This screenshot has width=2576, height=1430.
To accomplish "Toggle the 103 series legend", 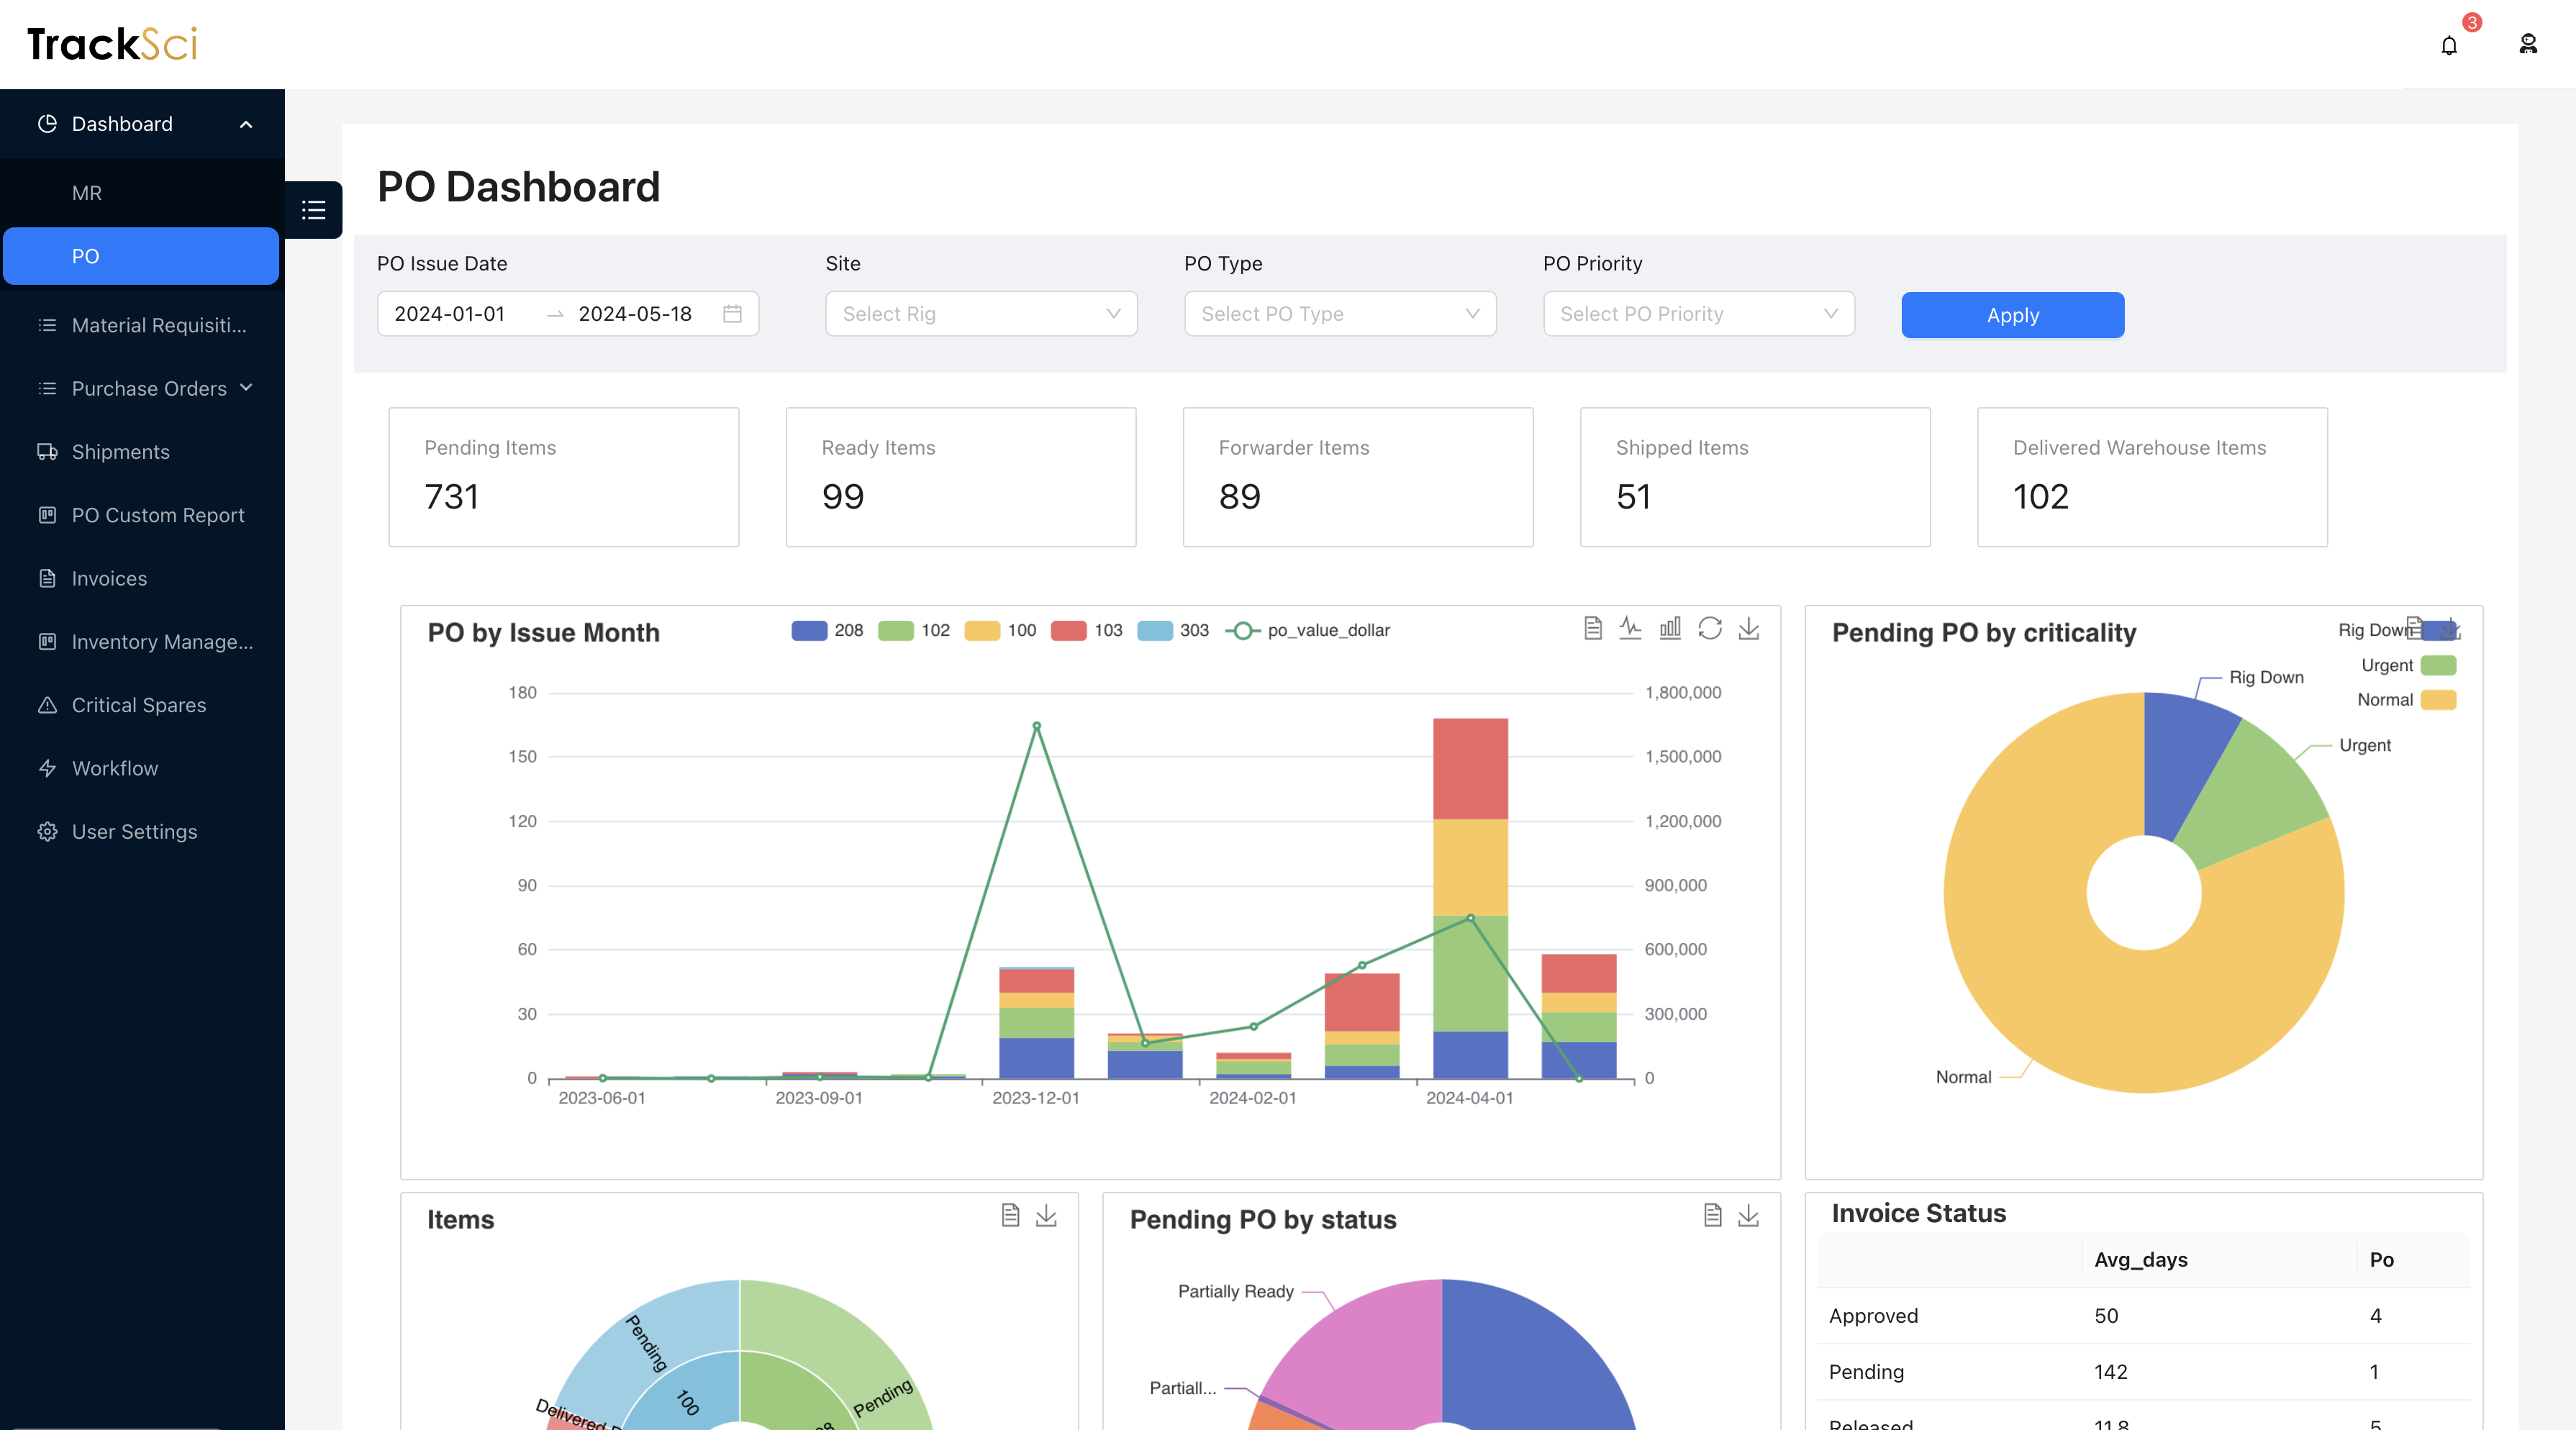I will point(1087,631).
